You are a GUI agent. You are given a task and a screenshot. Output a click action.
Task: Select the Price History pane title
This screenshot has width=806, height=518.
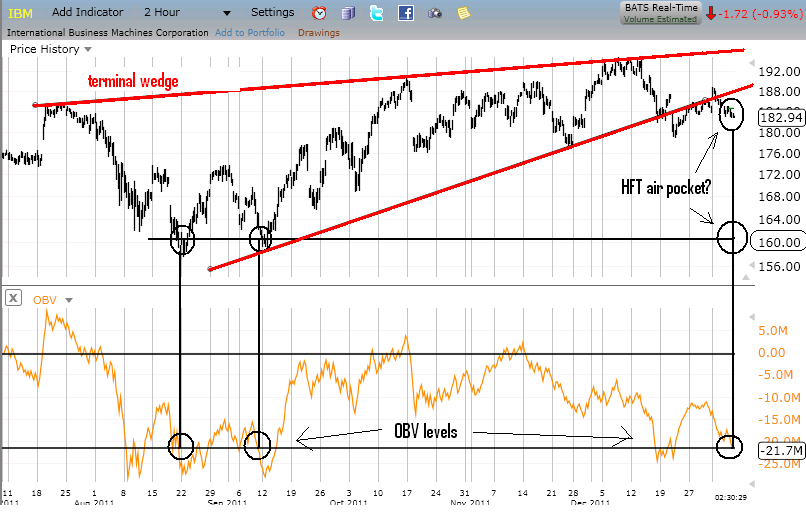click(x=45, y=49)
